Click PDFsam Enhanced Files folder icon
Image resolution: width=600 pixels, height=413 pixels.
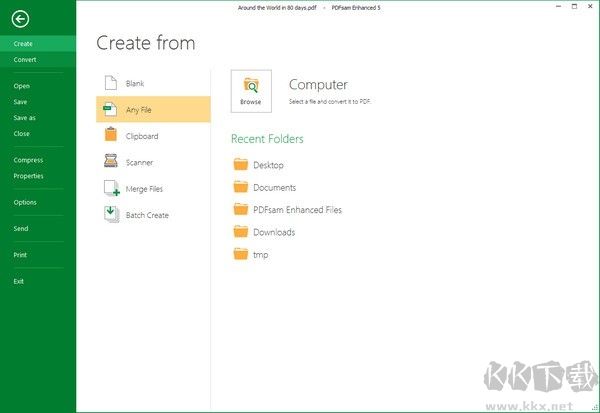click(x=241, y=209)
